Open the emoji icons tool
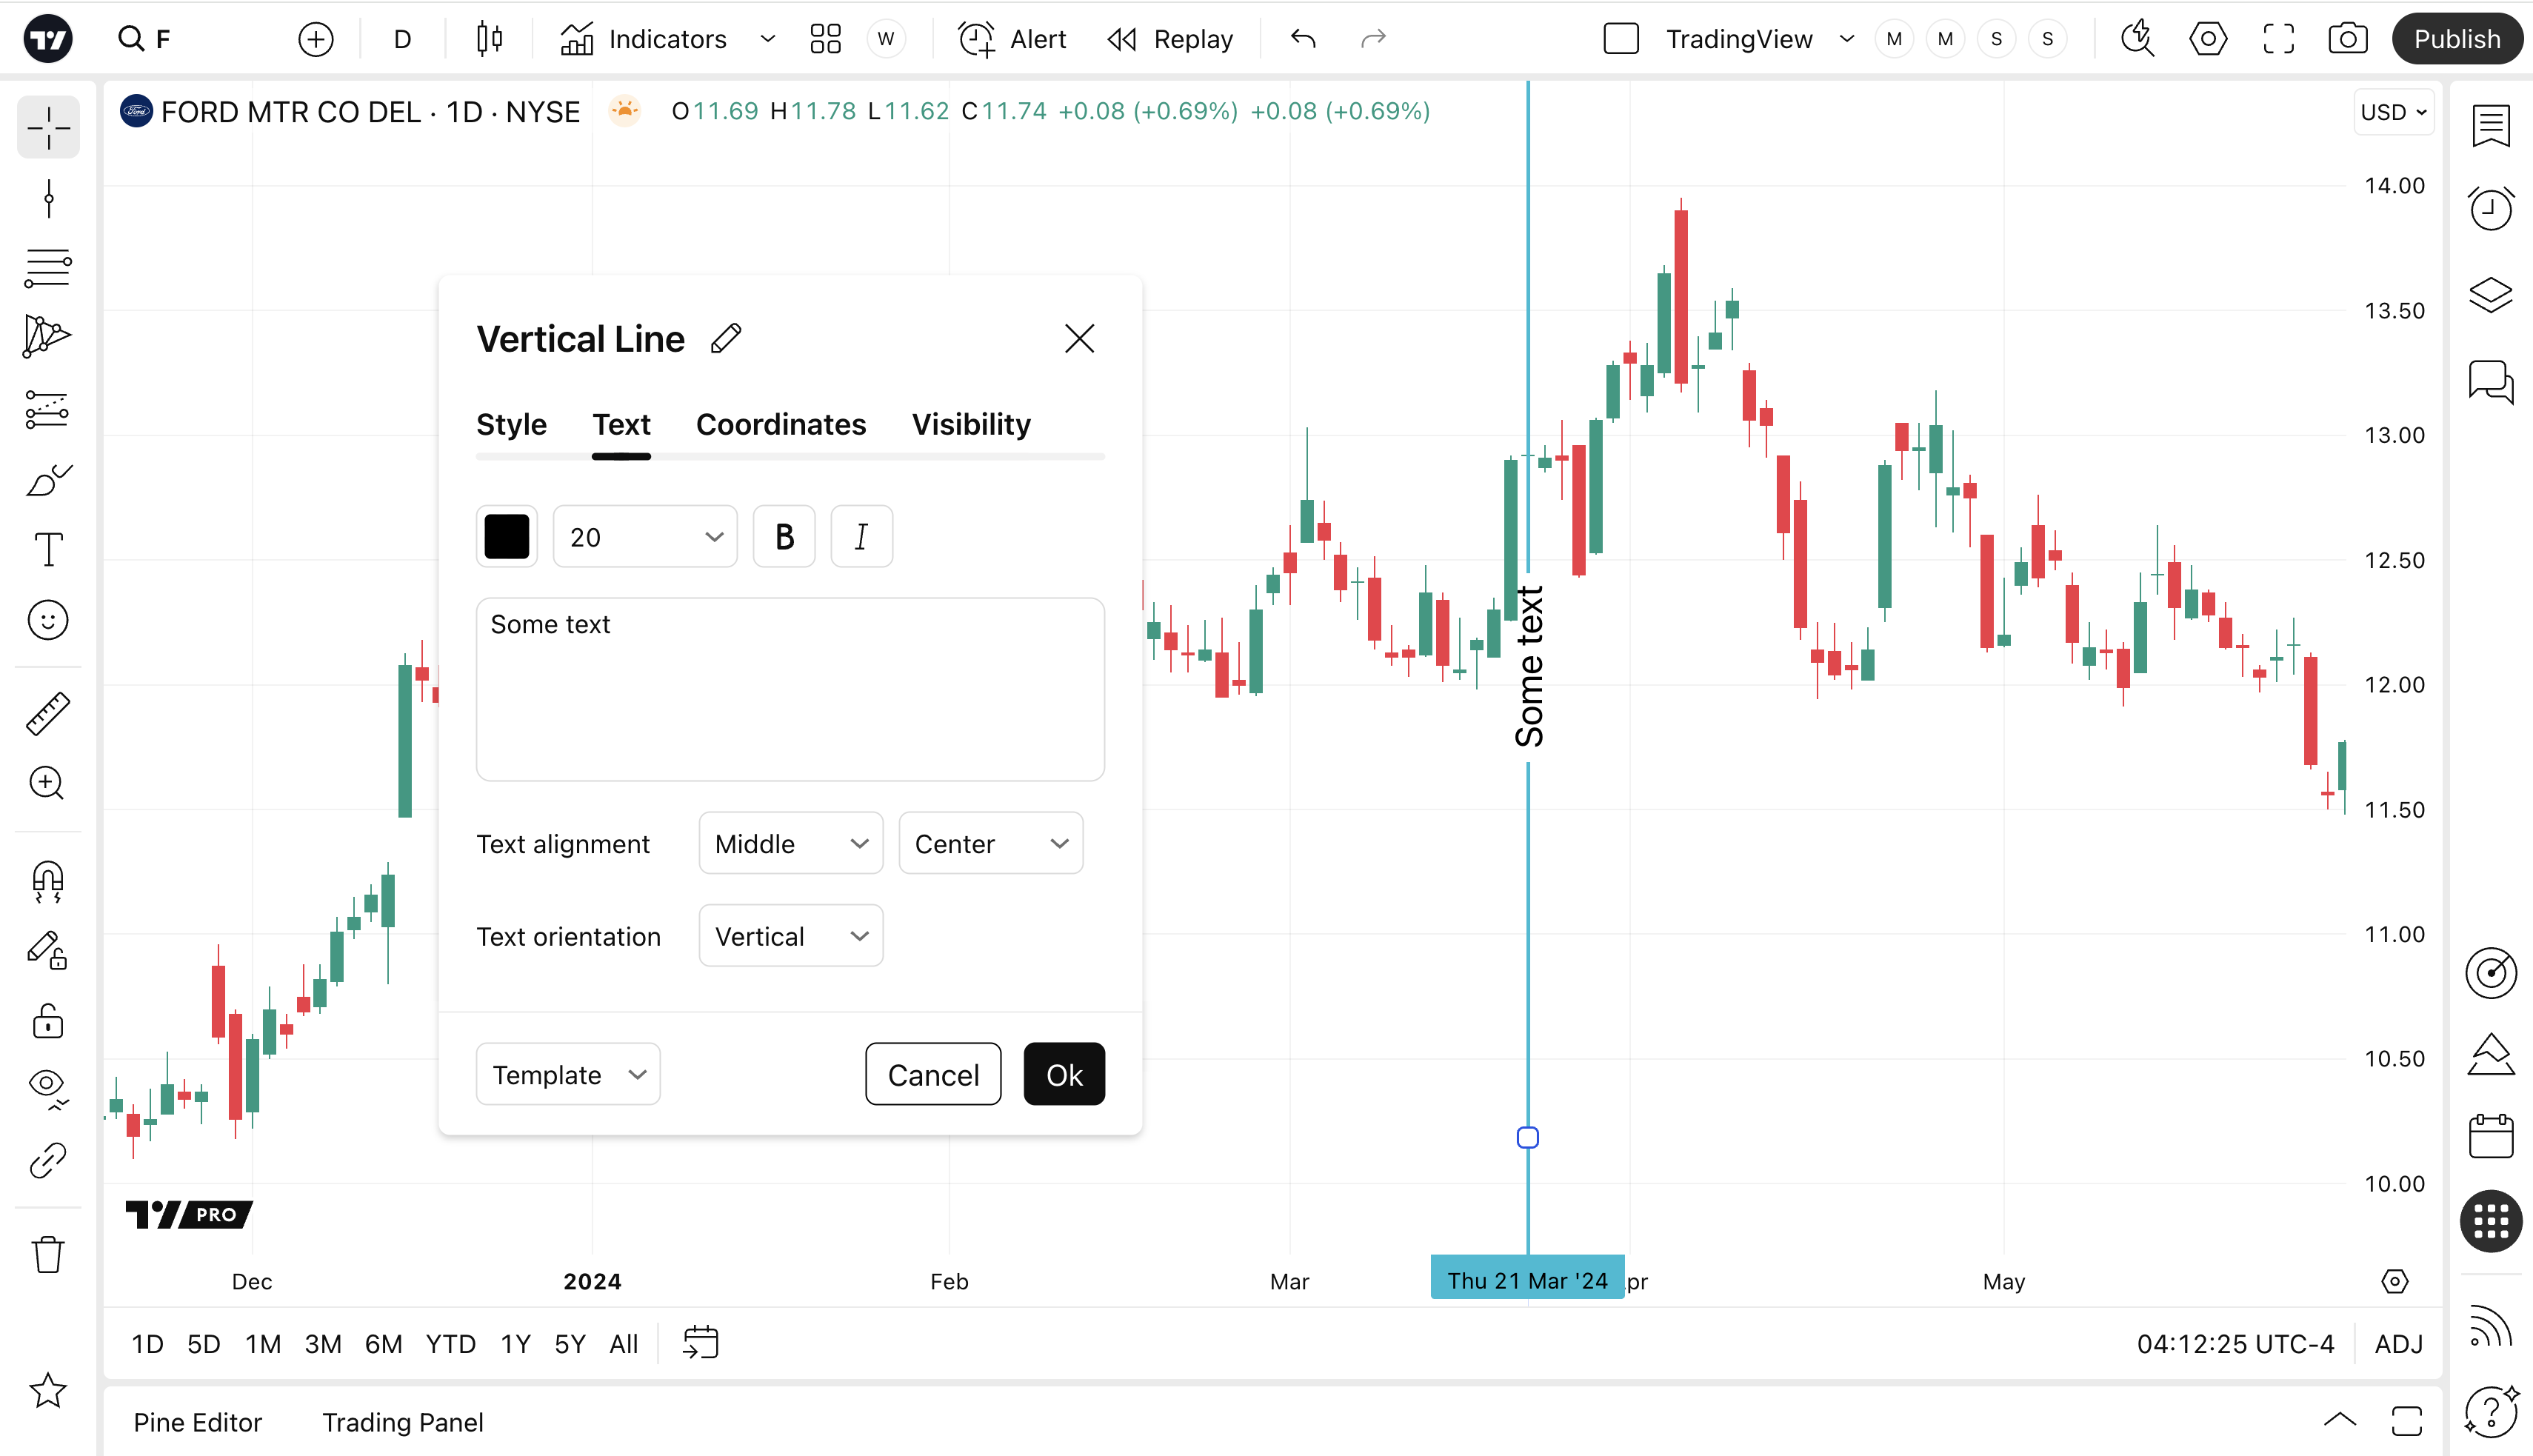The width and height of the screenshot is (2533, 1456). [48, 620]
